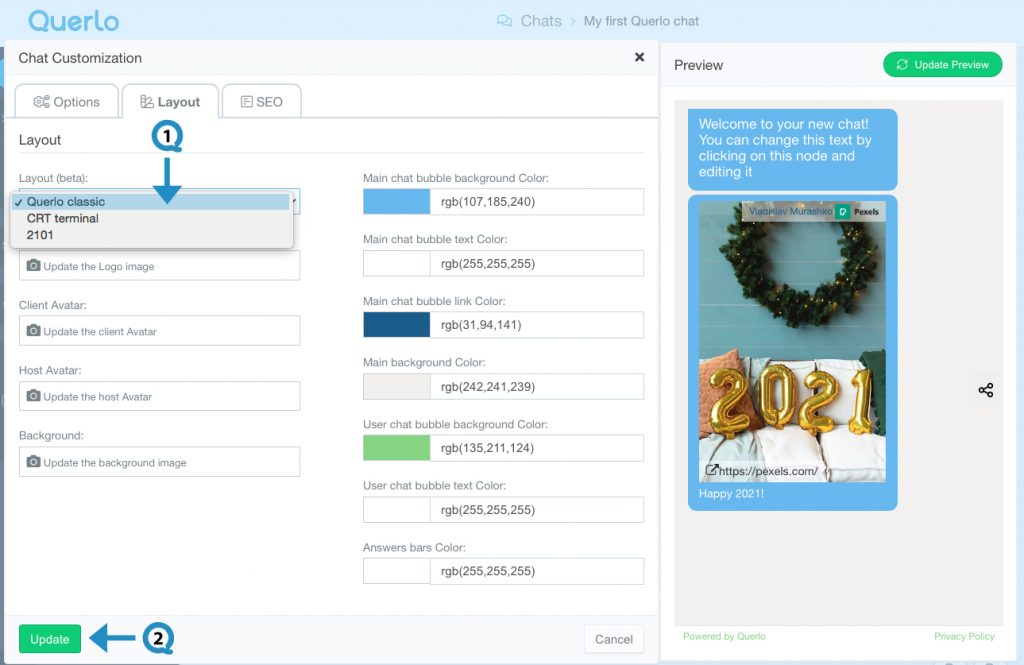Open the Privacy Policy link
Viewport: 1024px width, 665px height.
[964, 636]
